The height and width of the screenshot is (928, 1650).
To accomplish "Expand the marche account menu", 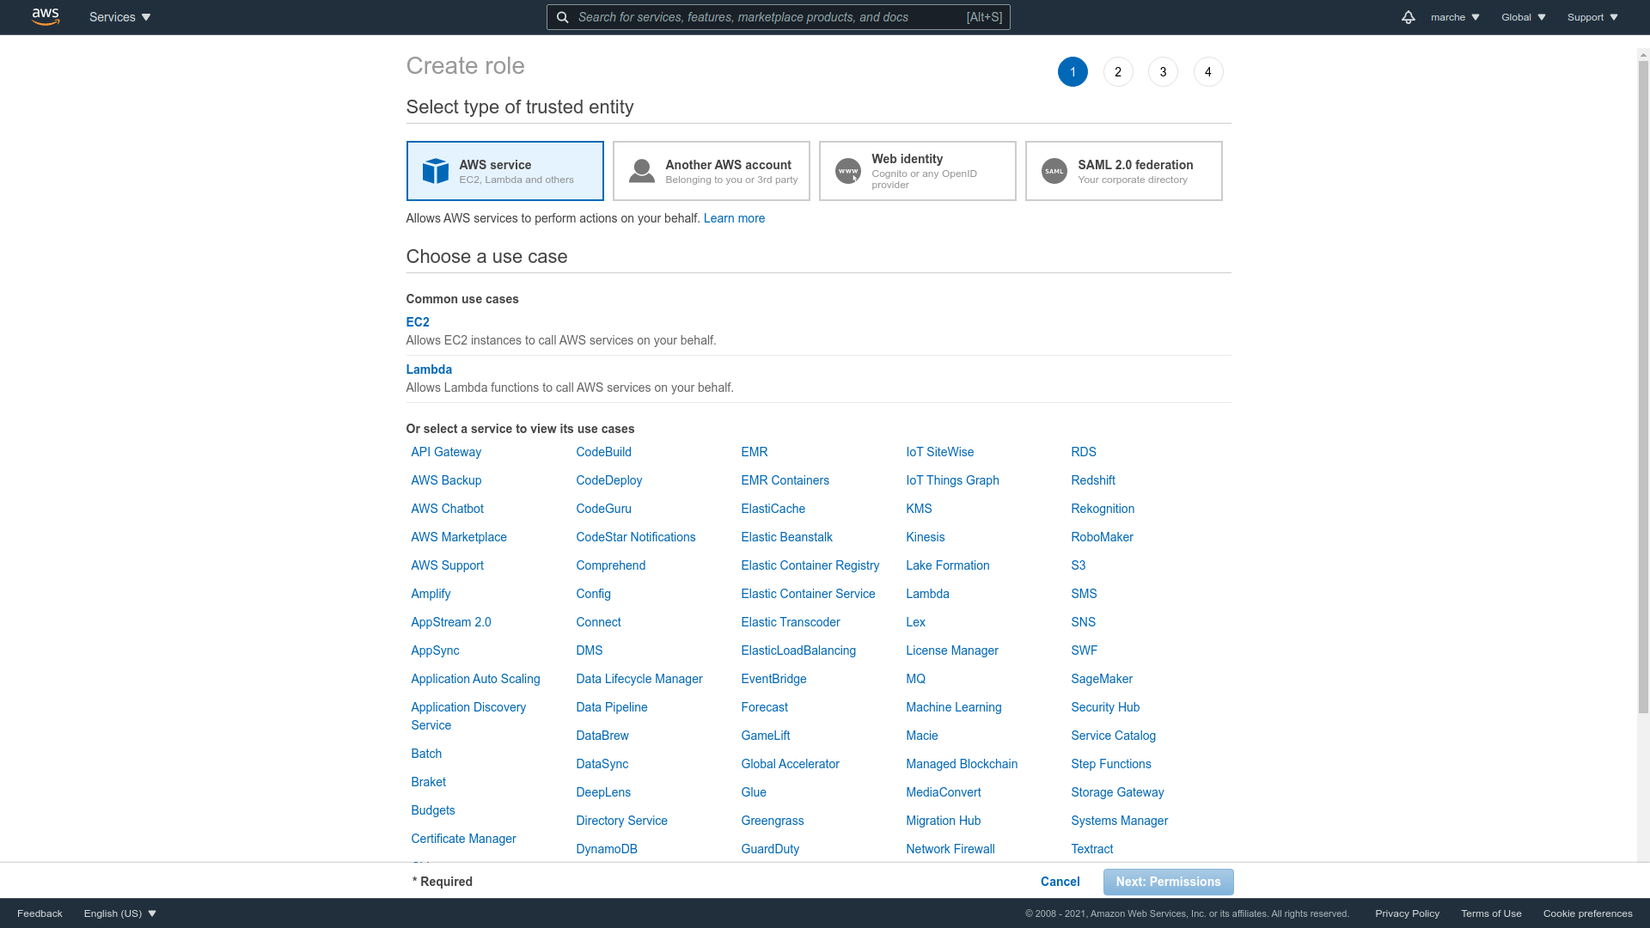I will click(1455, 17).
